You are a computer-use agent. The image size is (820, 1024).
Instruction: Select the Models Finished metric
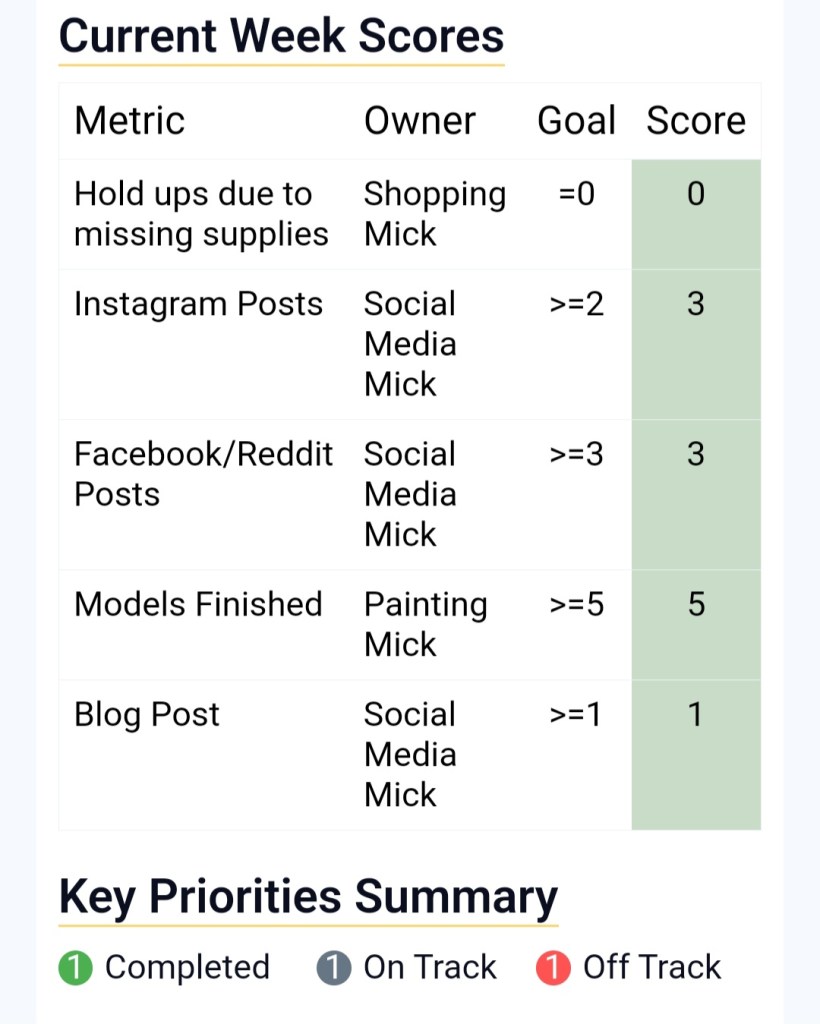tap(198, 604)
